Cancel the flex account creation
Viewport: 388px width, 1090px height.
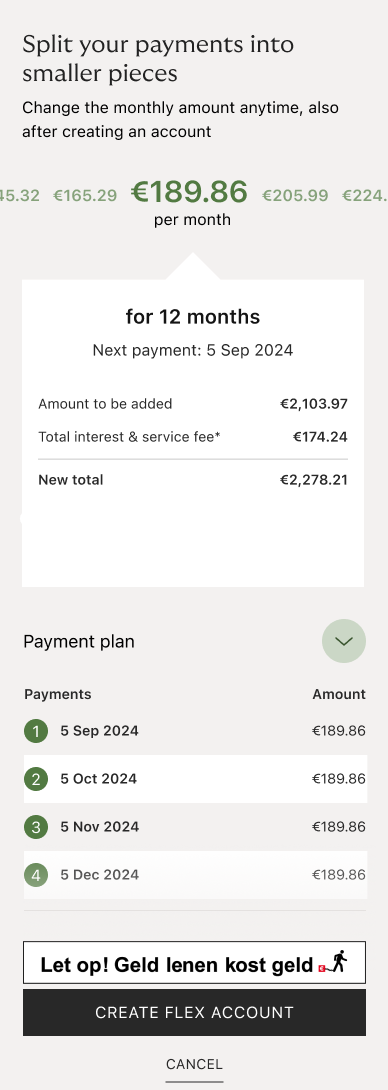[194, 1064]
